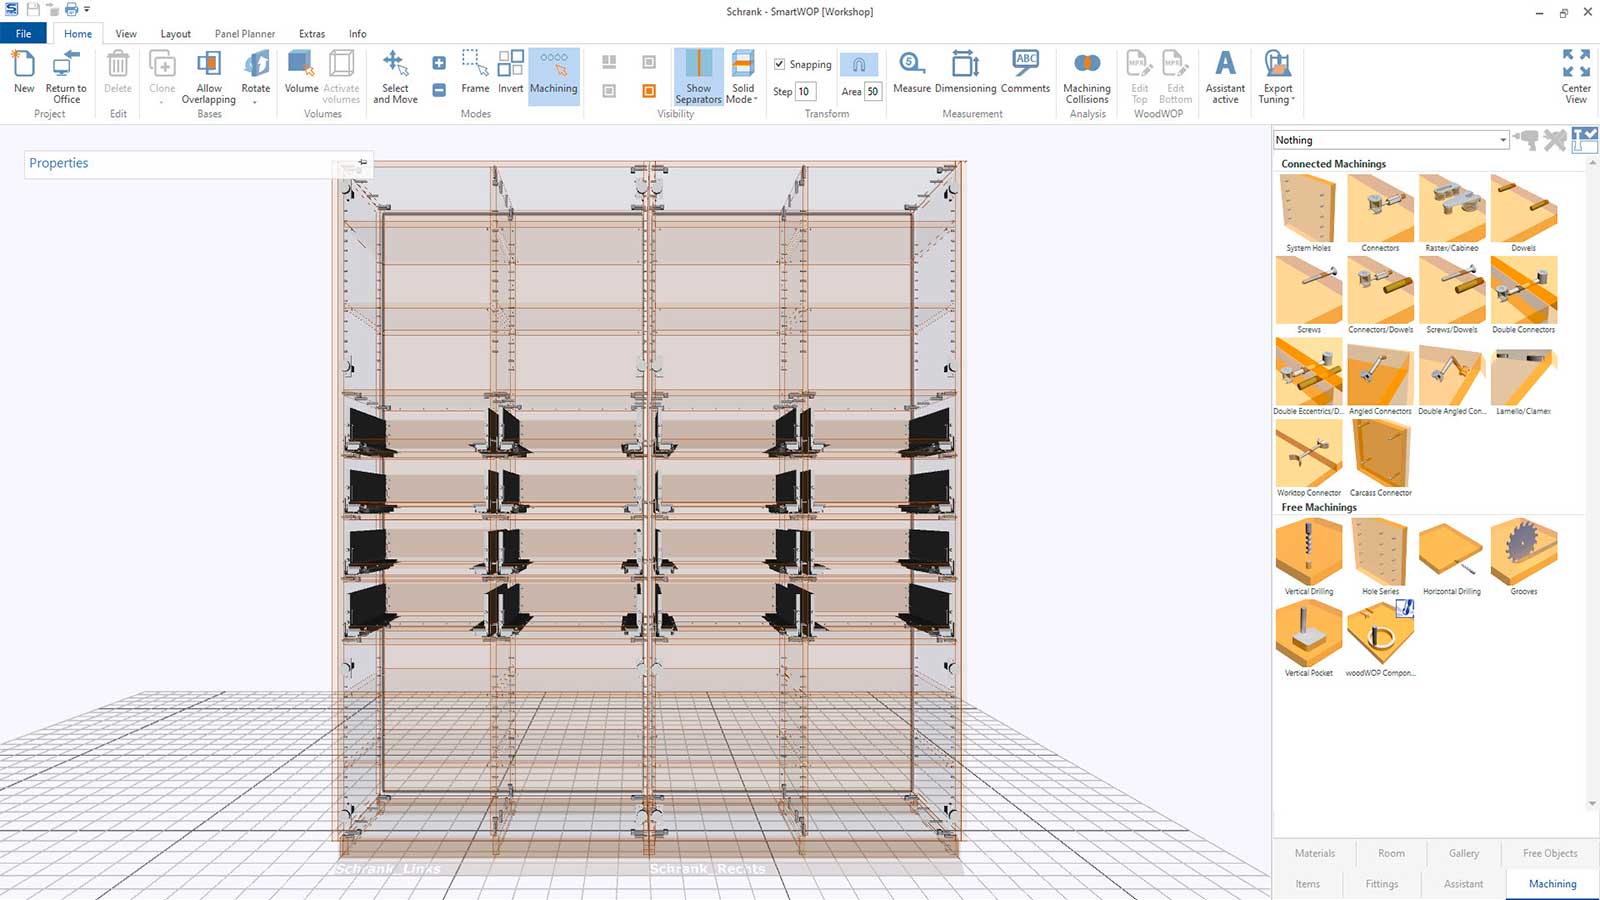Open the Panel Planner ribbon tab
Viewport: 1600px width, 900px height.
point(244,34)
